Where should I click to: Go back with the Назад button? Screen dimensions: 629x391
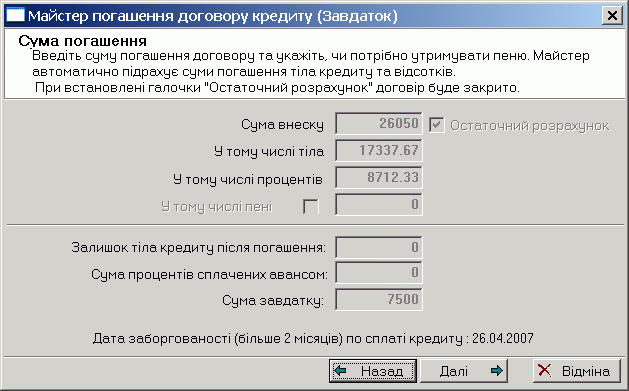[x=373, y=371]
